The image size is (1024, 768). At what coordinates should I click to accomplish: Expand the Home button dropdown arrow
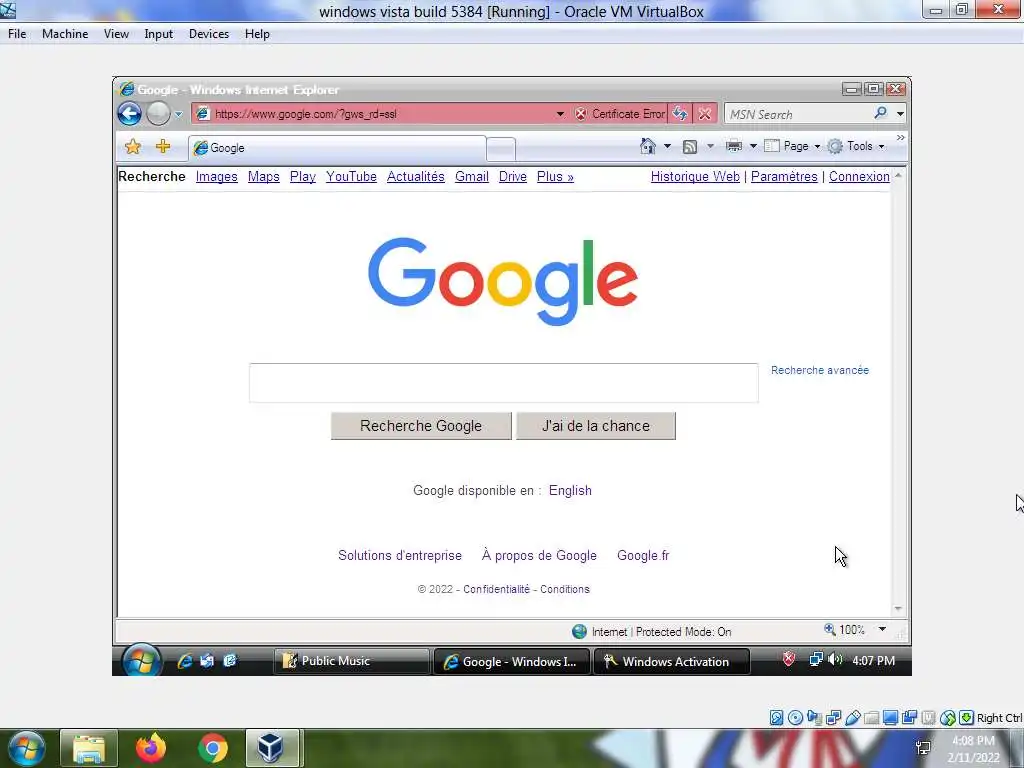(x=667, y=146)
